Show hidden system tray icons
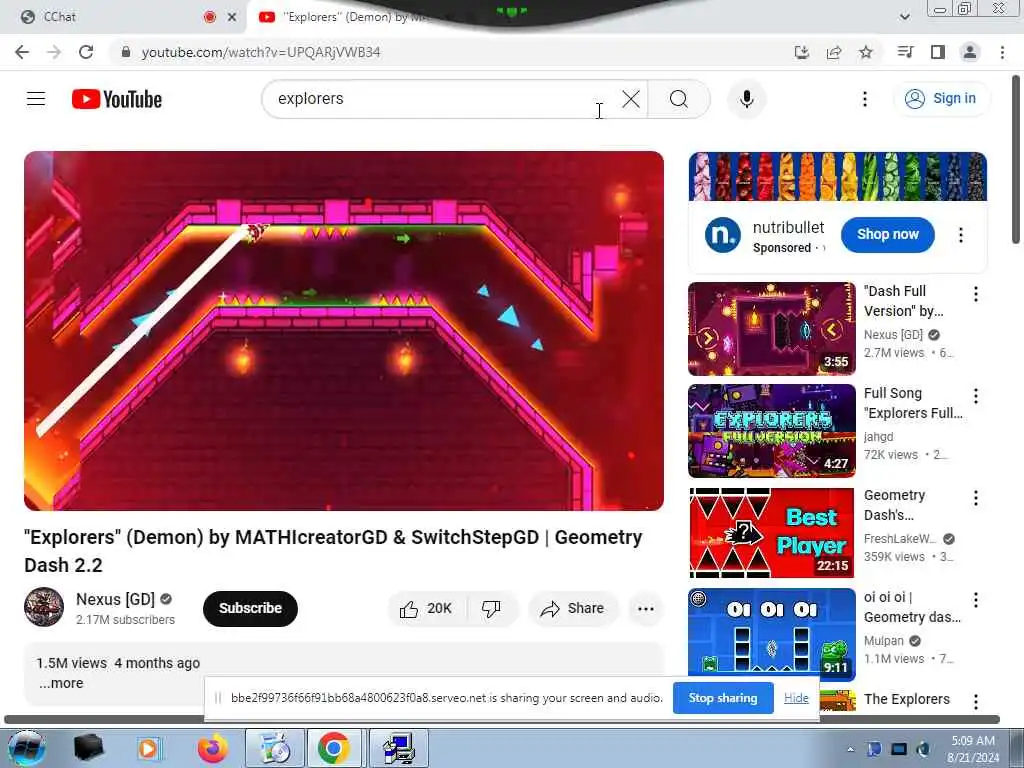The height and width of the screenshot is (768, 1024). (x=850, y=749)
